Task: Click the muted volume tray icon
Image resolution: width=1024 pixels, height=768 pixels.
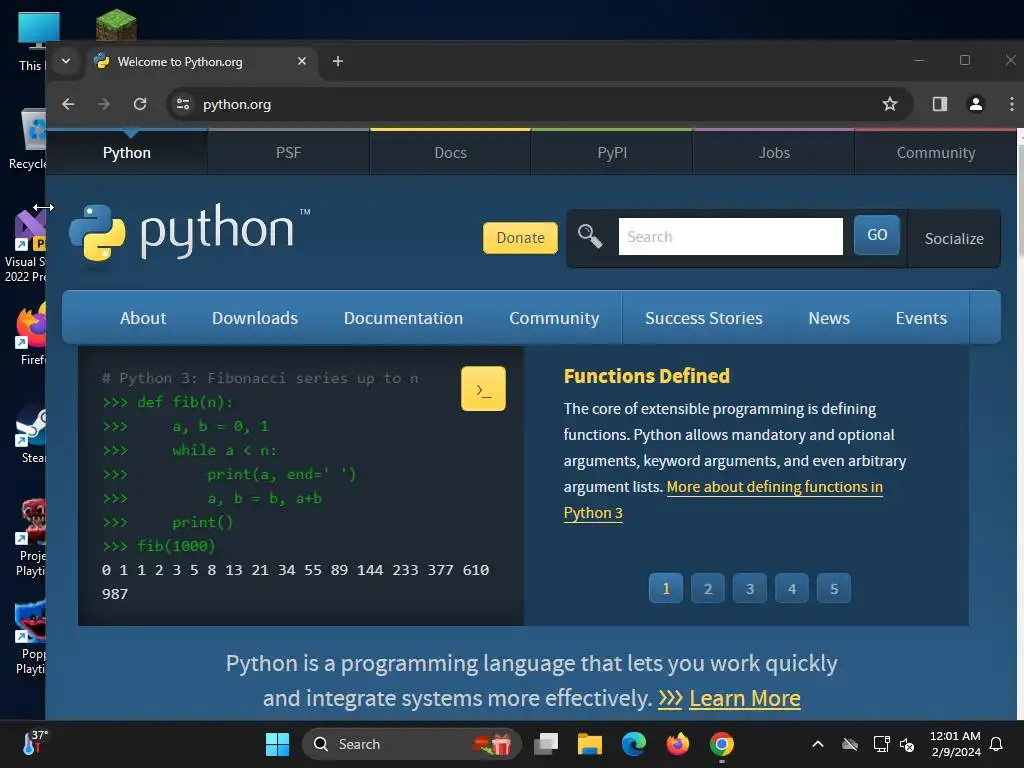Action: click(x=906, y=744)
